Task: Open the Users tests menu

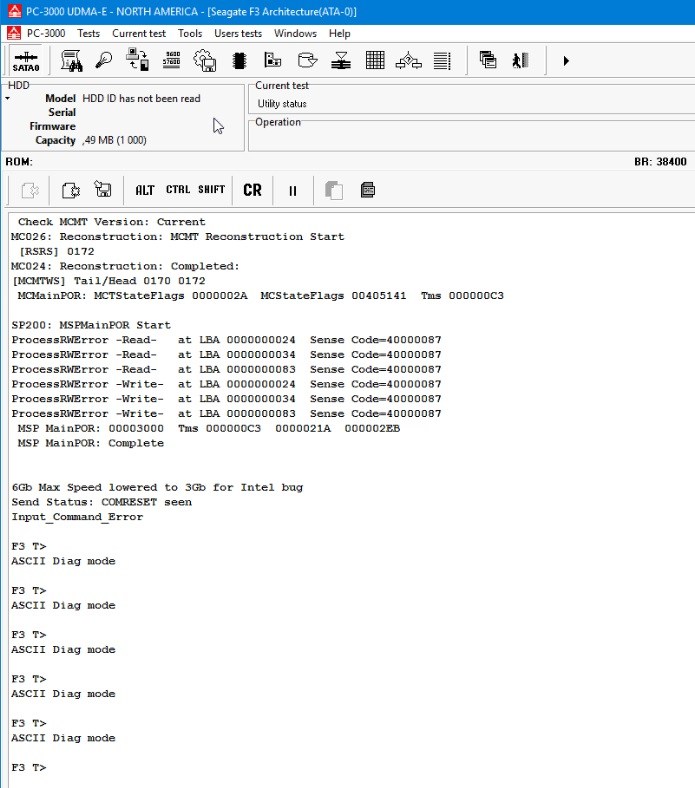Action: 237,33
